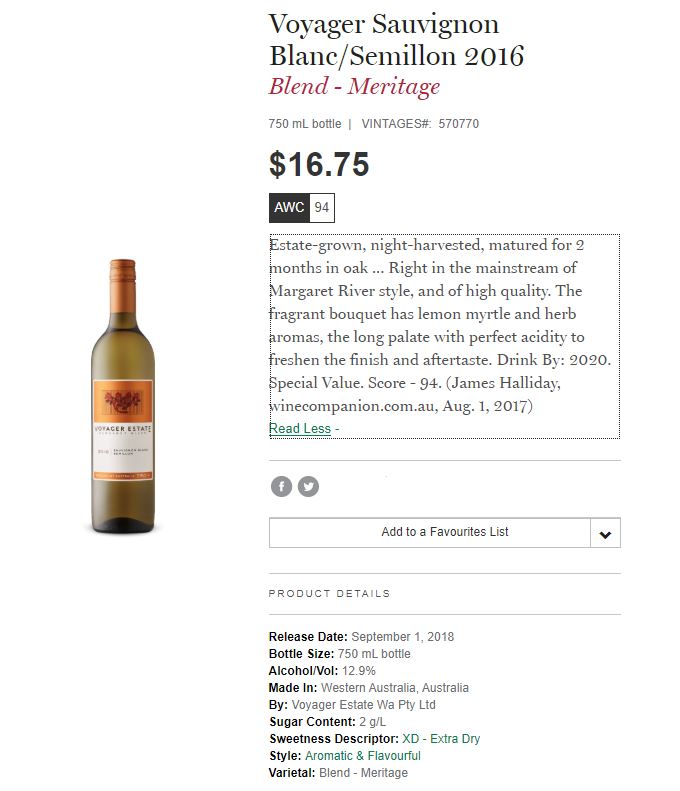Collapse the review with Read Less

(x=300, y=428)
